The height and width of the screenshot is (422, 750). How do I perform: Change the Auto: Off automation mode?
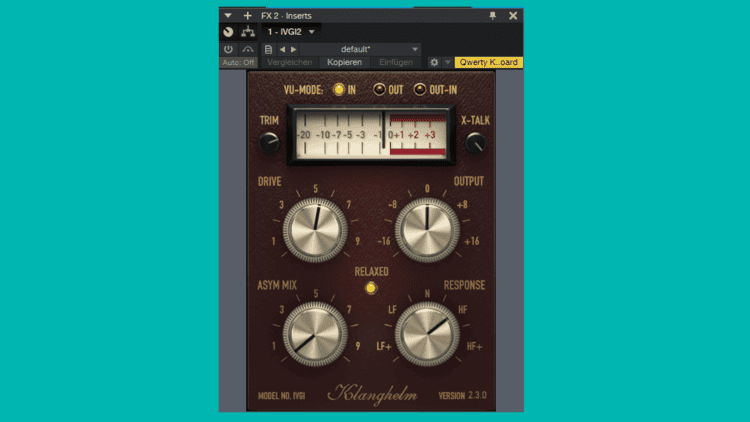tap(238, 62)
